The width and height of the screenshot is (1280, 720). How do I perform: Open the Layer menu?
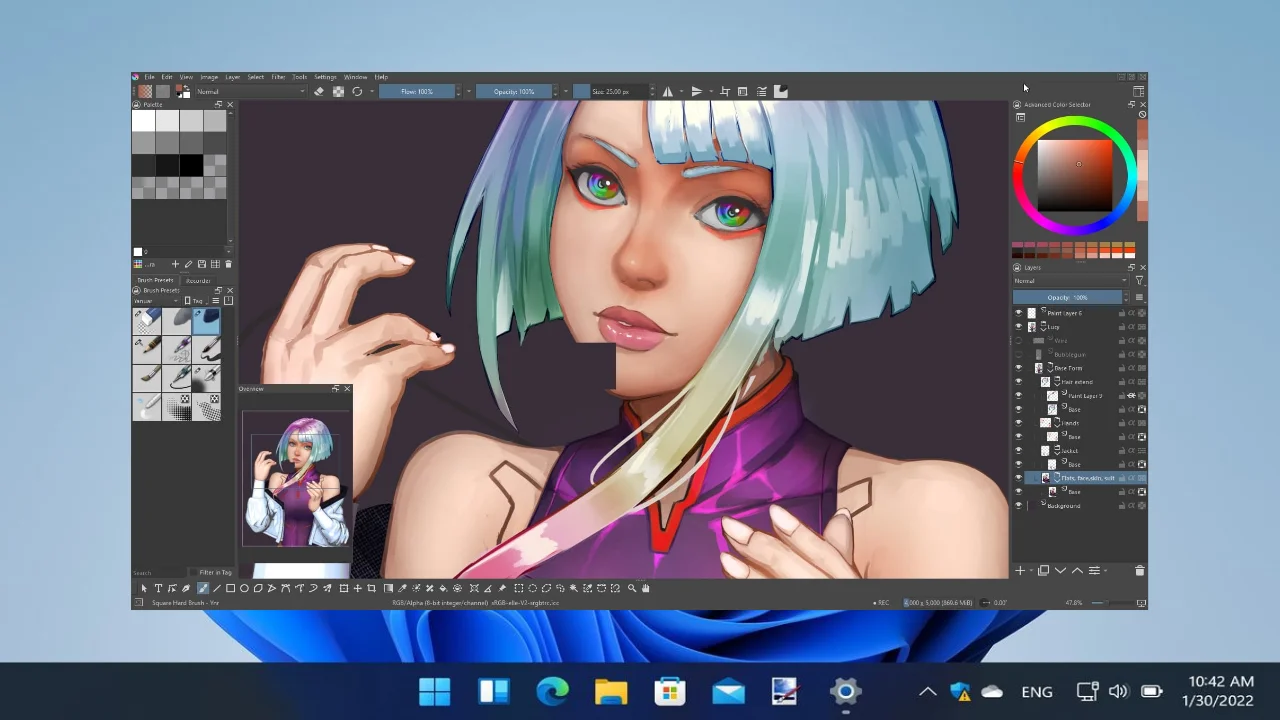tap(232, 77)
